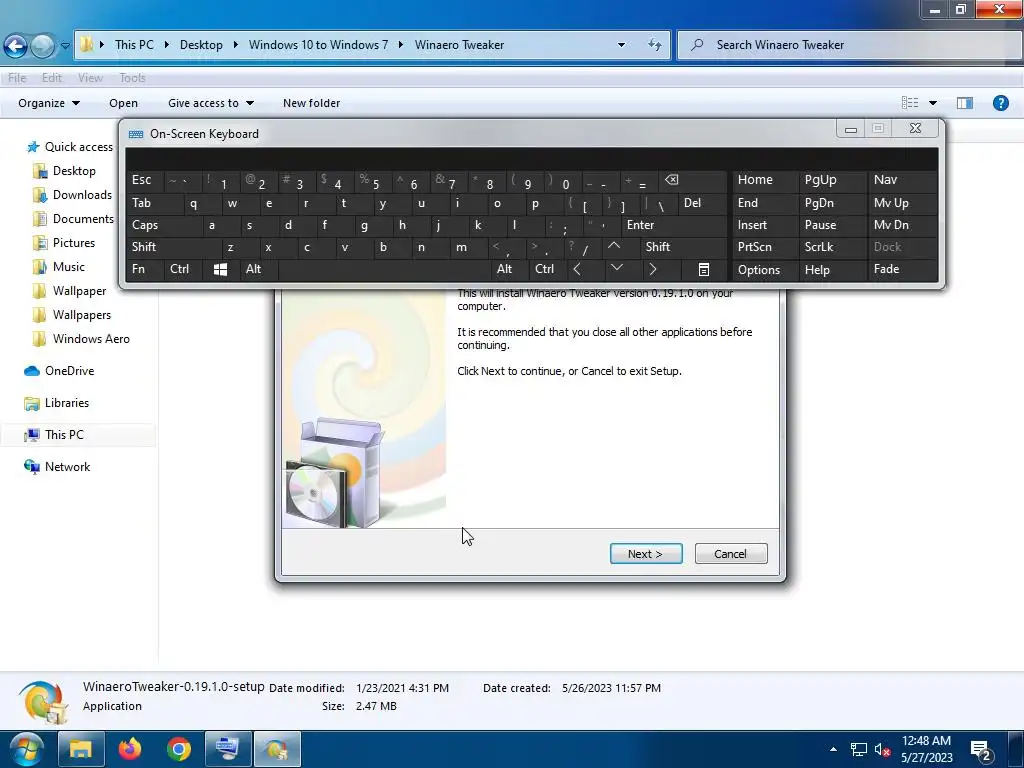Click the change view icon
The height and width of the screenshot is (768, 1024).
click(x=910, y=103)
